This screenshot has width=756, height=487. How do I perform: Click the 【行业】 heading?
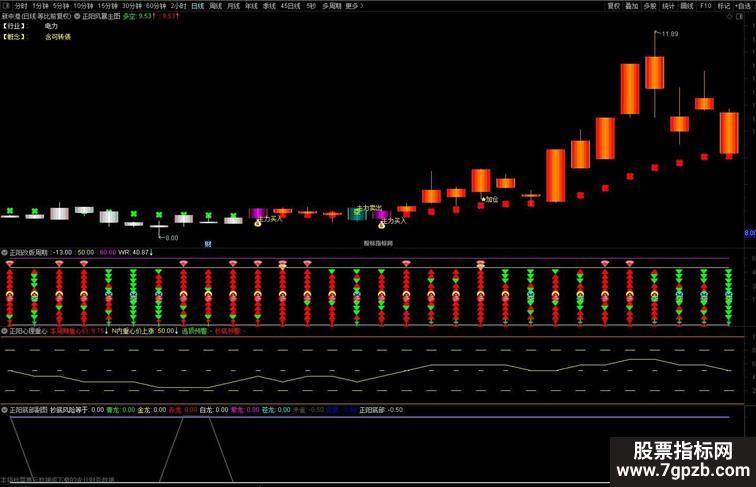(x=14, y=26)
